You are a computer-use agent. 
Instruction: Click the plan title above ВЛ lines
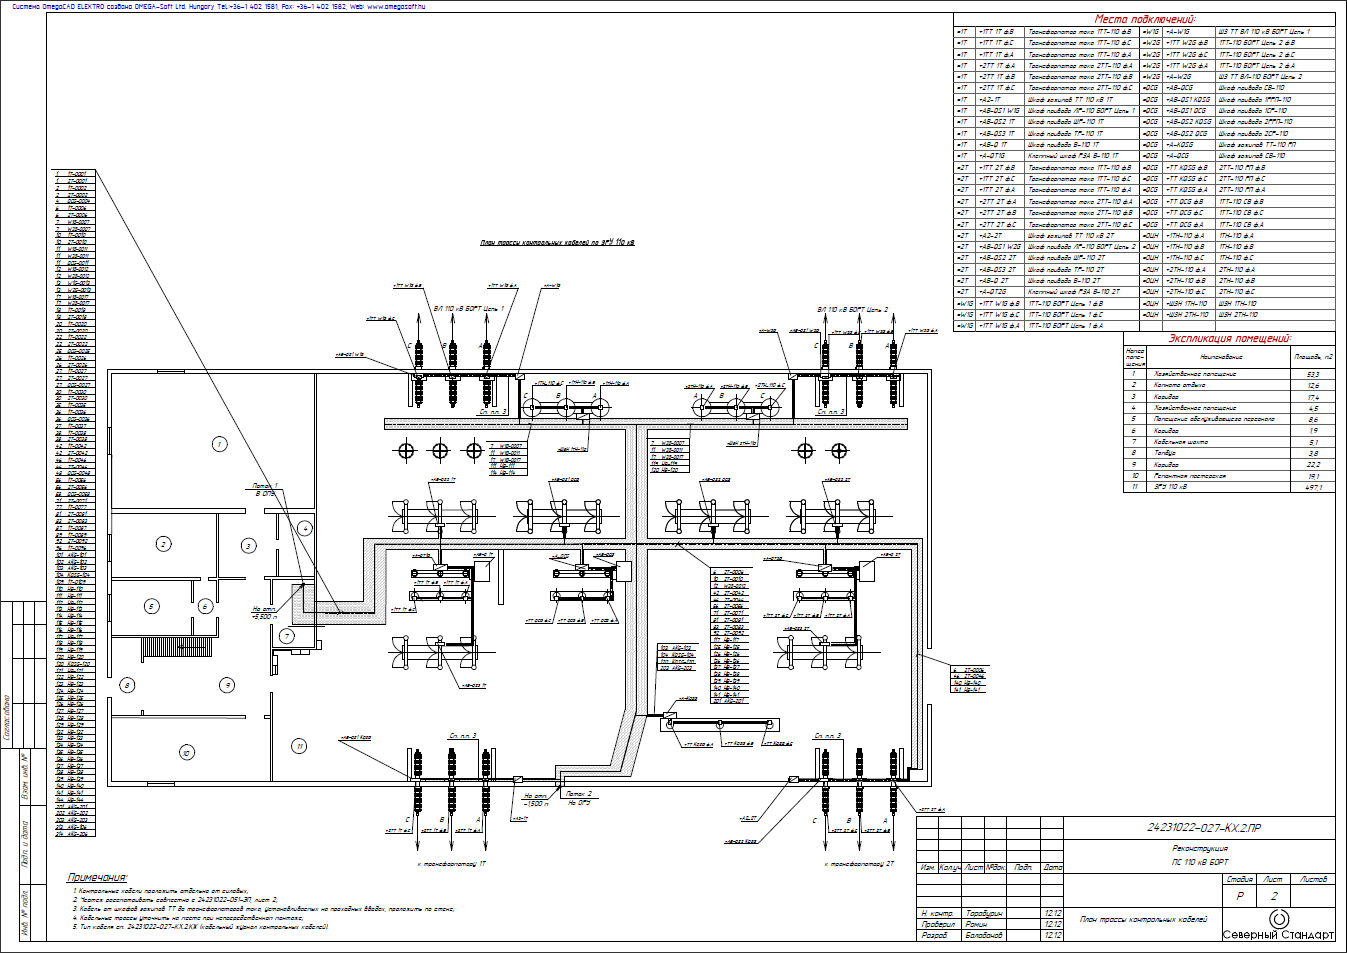(557, 242)
